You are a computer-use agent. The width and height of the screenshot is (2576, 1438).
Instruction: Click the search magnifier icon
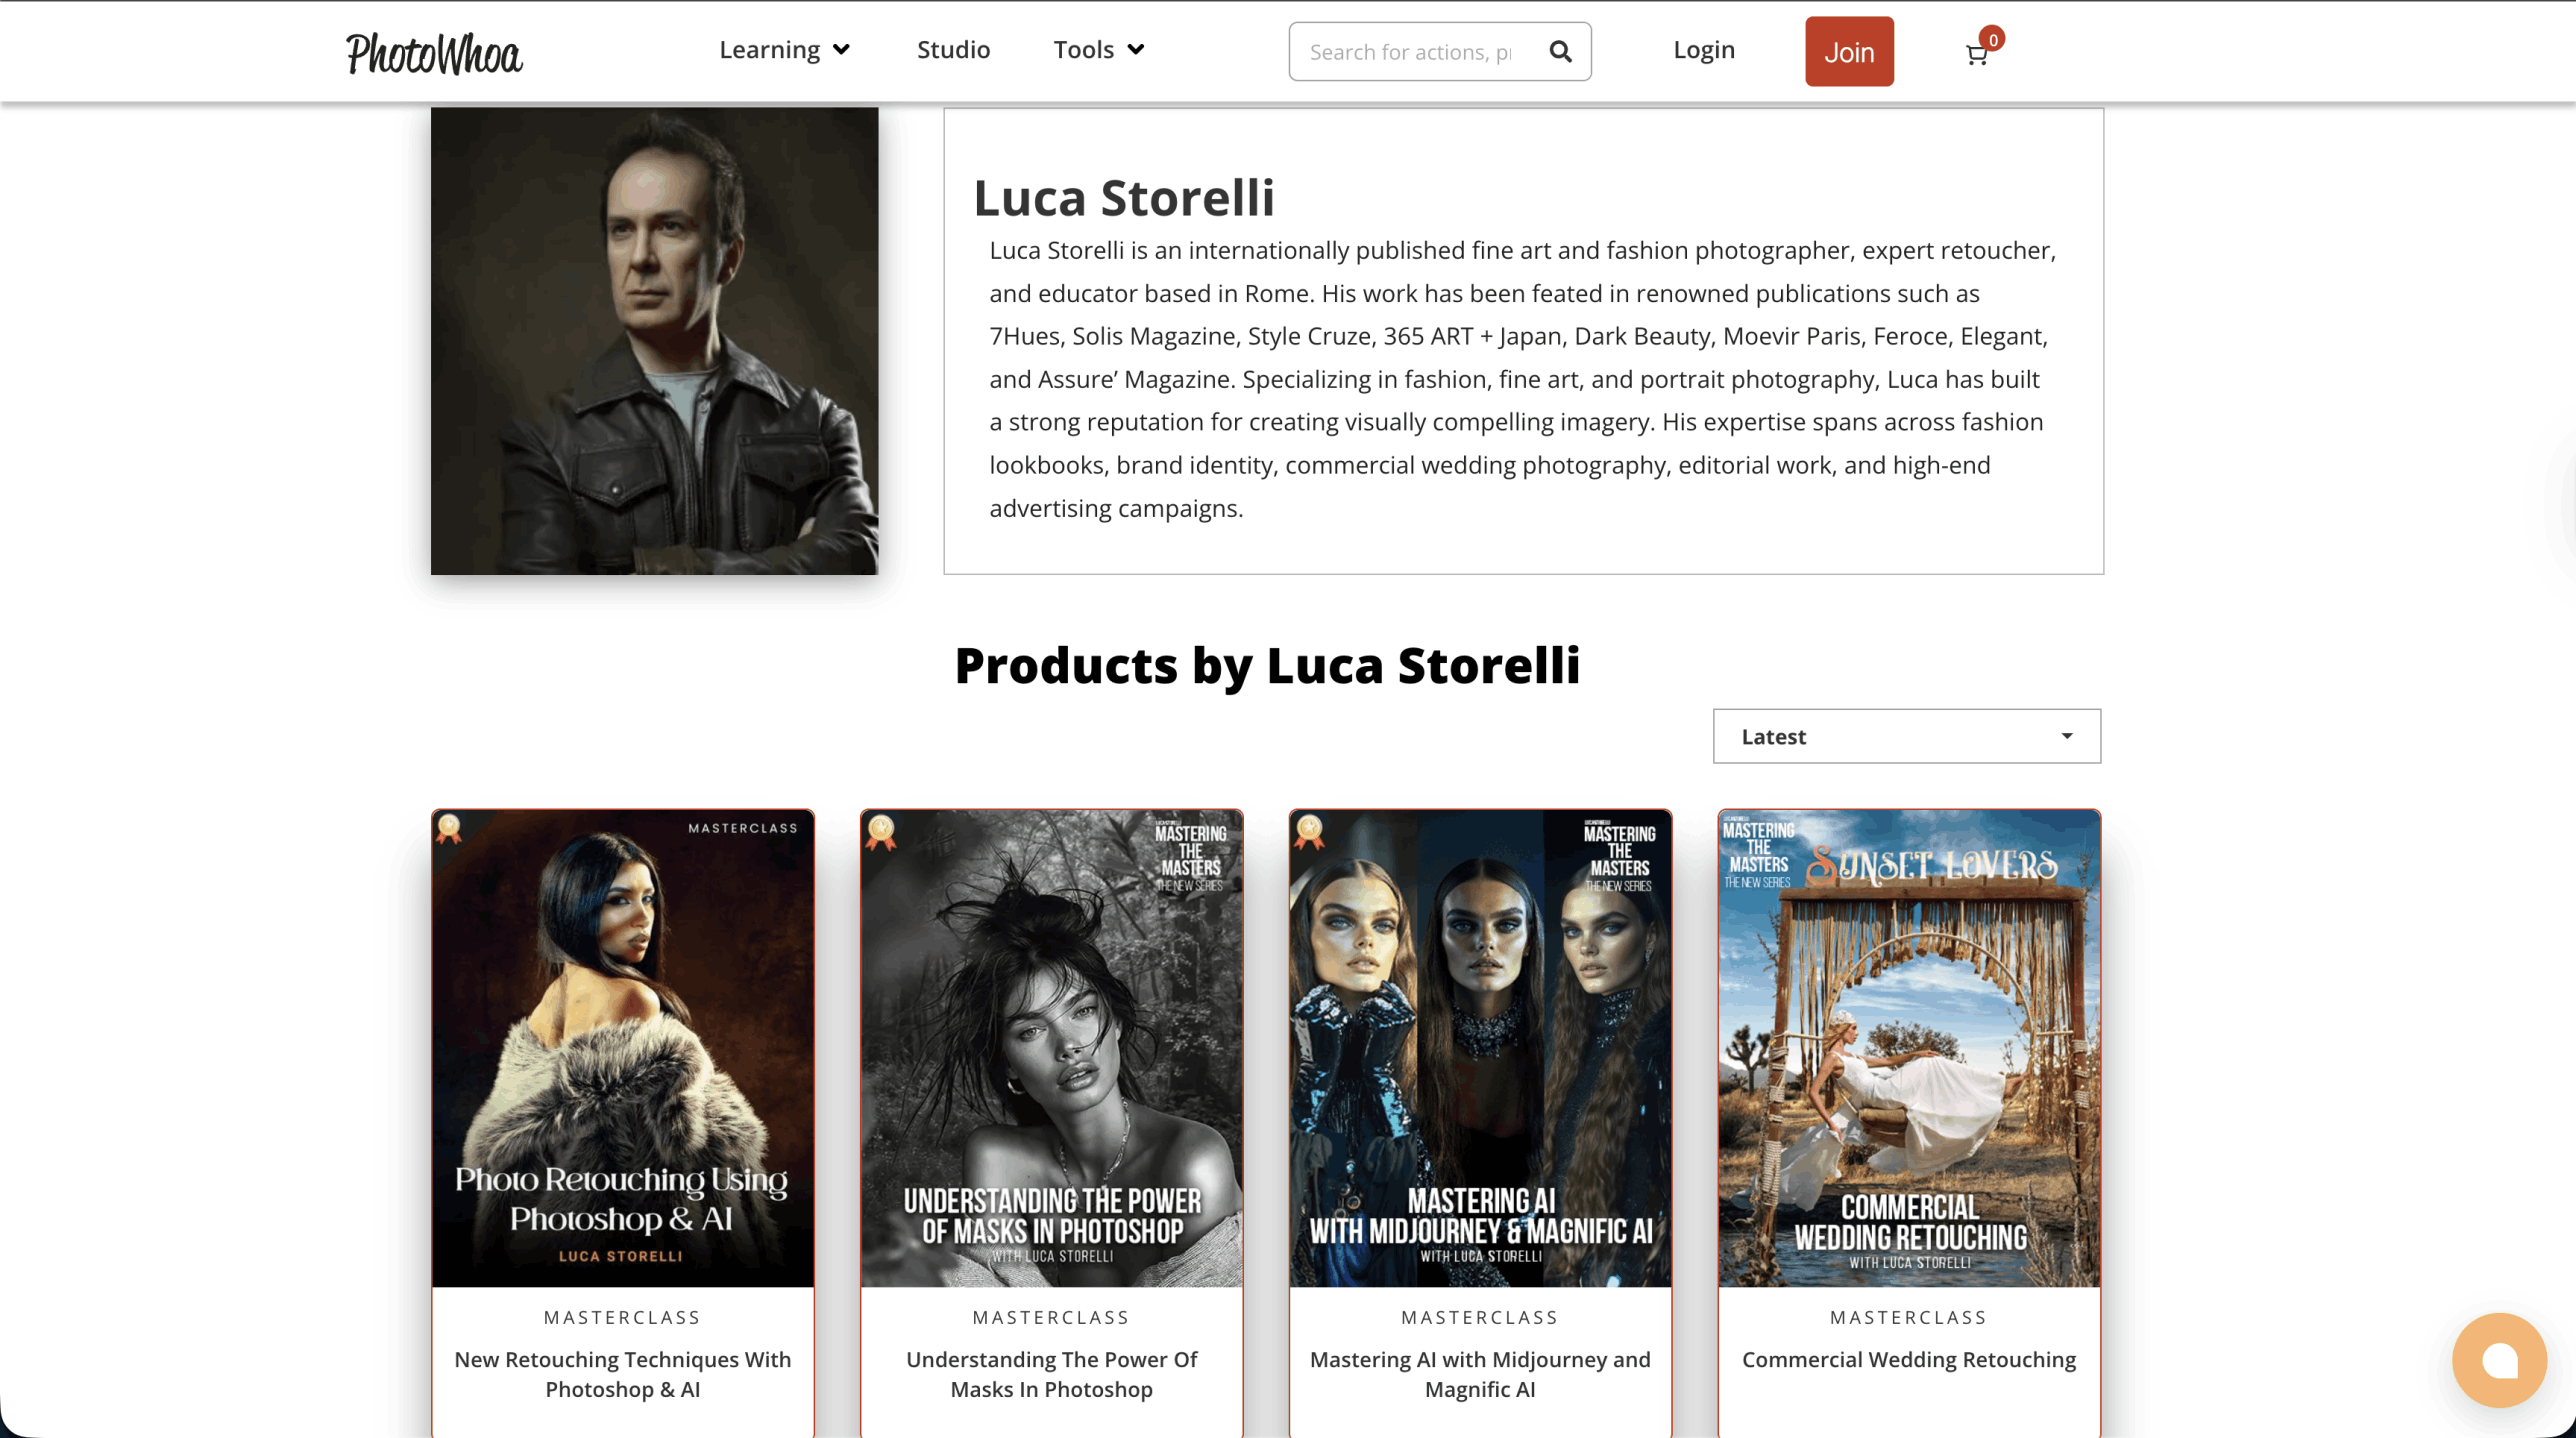[1560, 51]
